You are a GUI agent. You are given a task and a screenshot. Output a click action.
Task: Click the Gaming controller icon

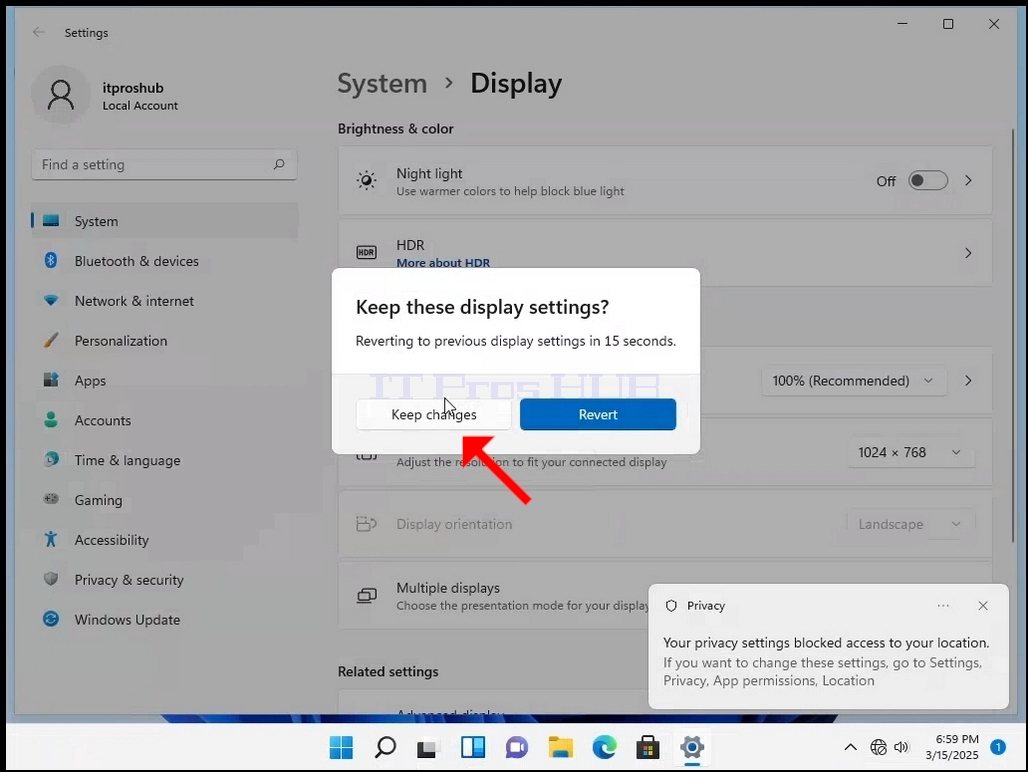[x=50, y=499]
